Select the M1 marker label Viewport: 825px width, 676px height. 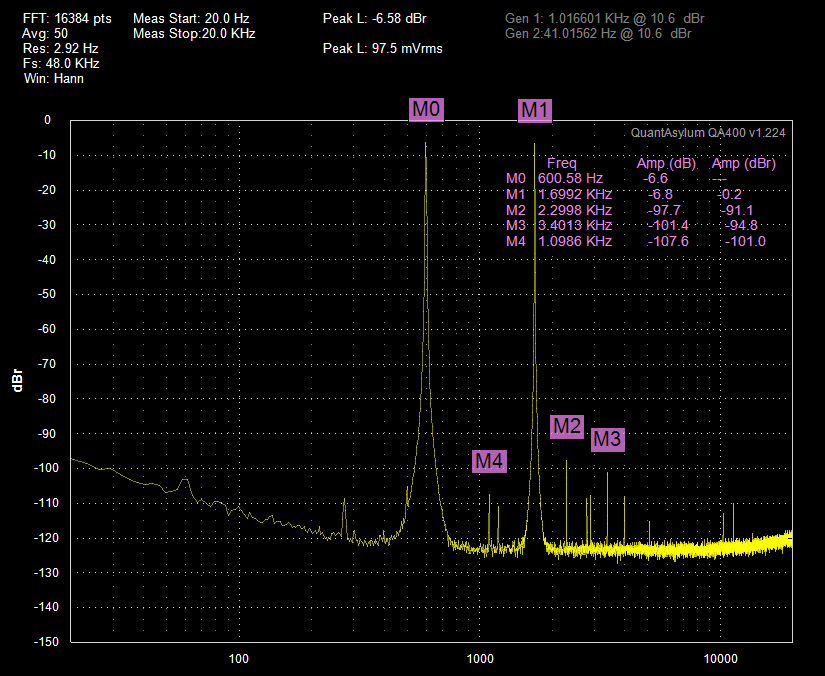[535, 110]
